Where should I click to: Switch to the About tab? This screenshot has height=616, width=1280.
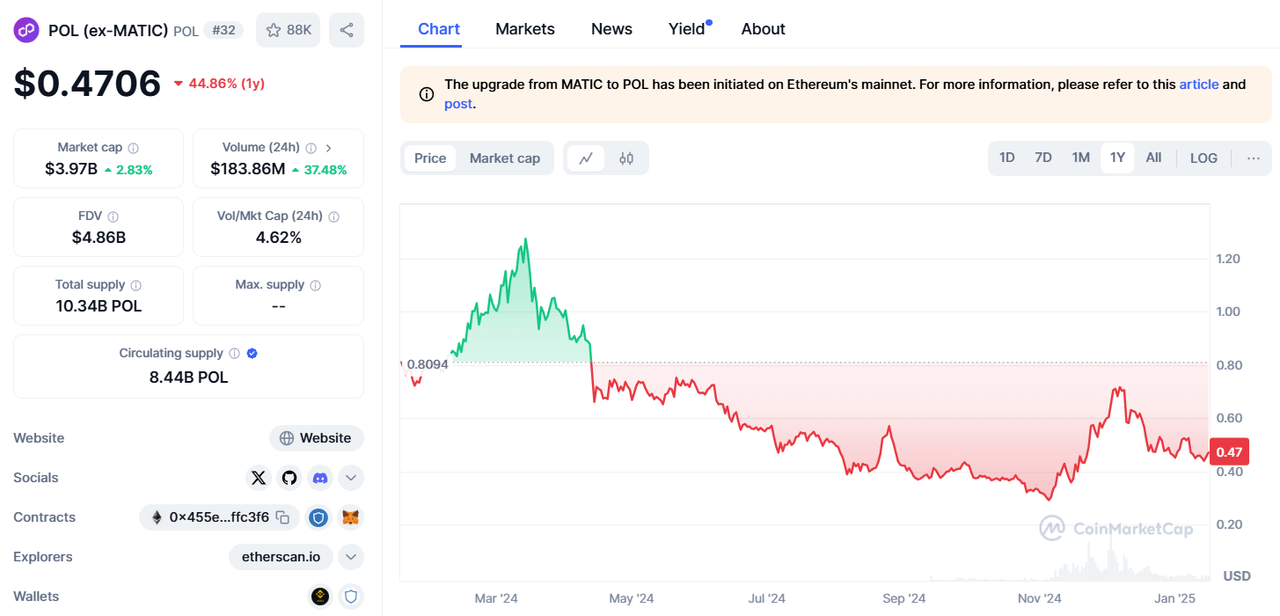(763, 29)
